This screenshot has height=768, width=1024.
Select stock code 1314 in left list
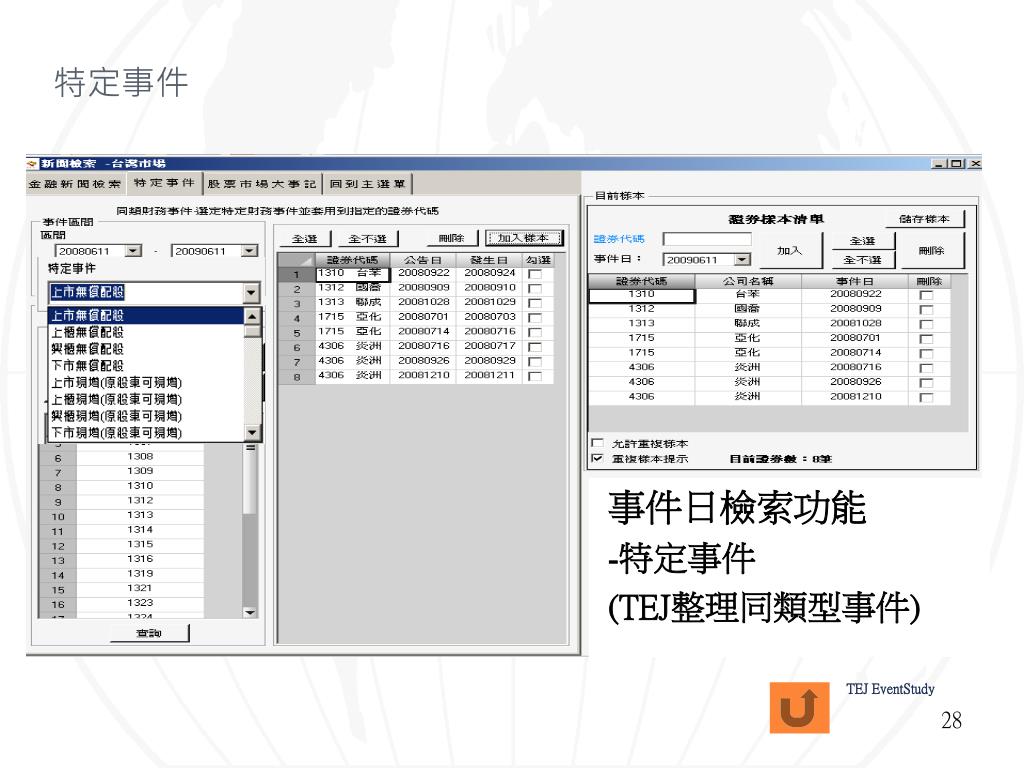[x=140, y=530]
